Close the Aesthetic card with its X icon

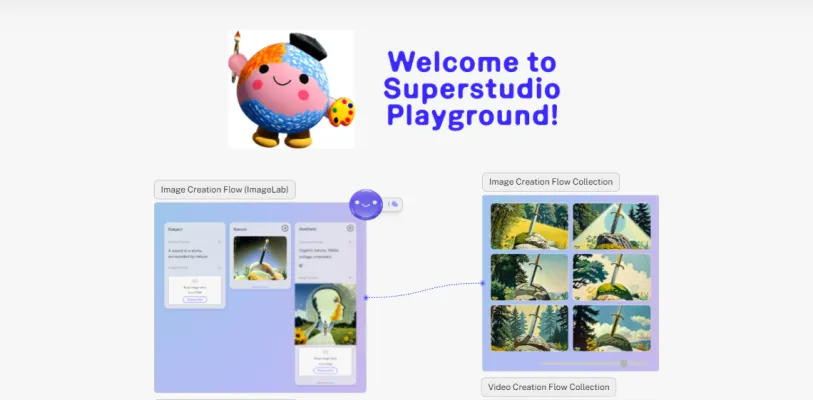[350, 228]
